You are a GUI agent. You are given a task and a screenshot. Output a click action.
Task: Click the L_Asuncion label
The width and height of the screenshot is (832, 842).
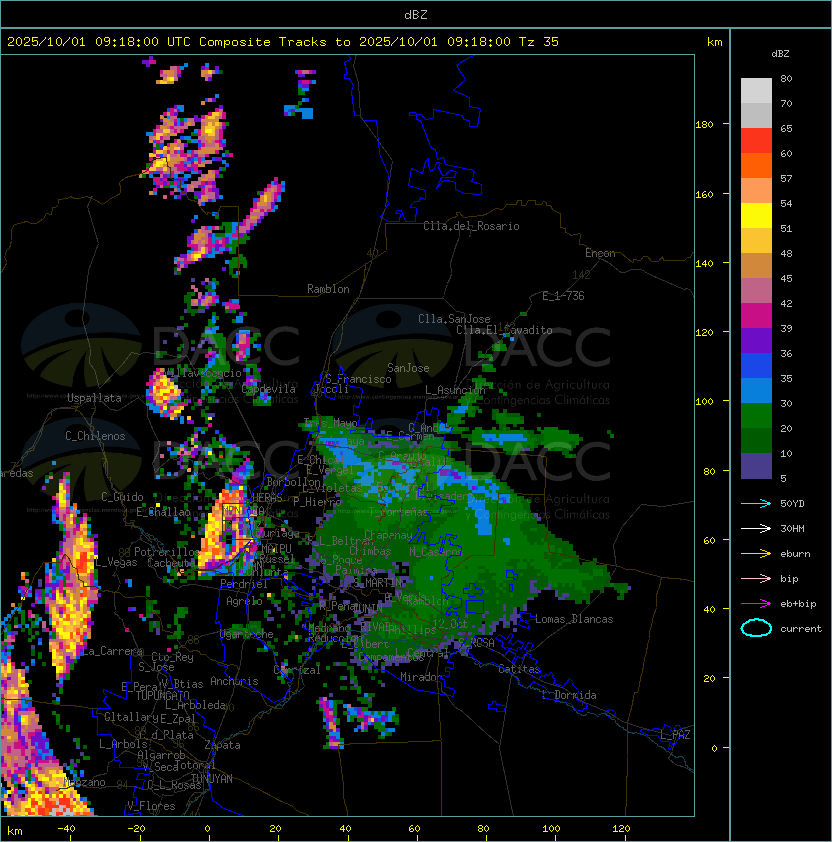click(455, 390)
